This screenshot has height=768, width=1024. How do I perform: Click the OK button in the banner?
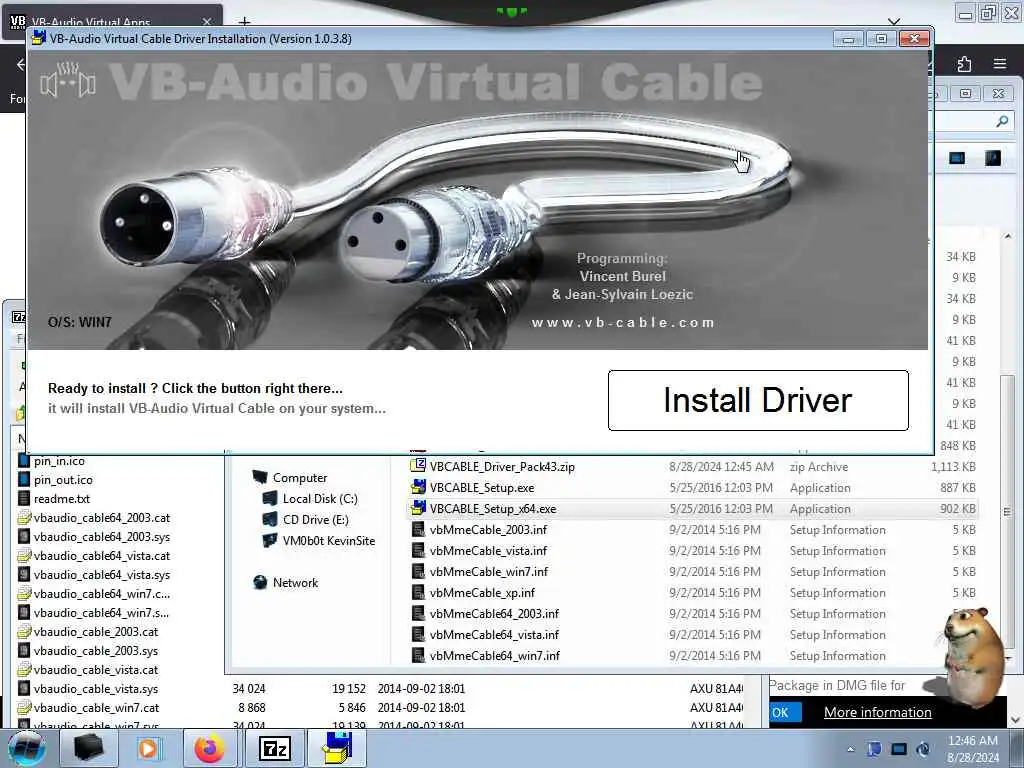(x=783, y=712)
